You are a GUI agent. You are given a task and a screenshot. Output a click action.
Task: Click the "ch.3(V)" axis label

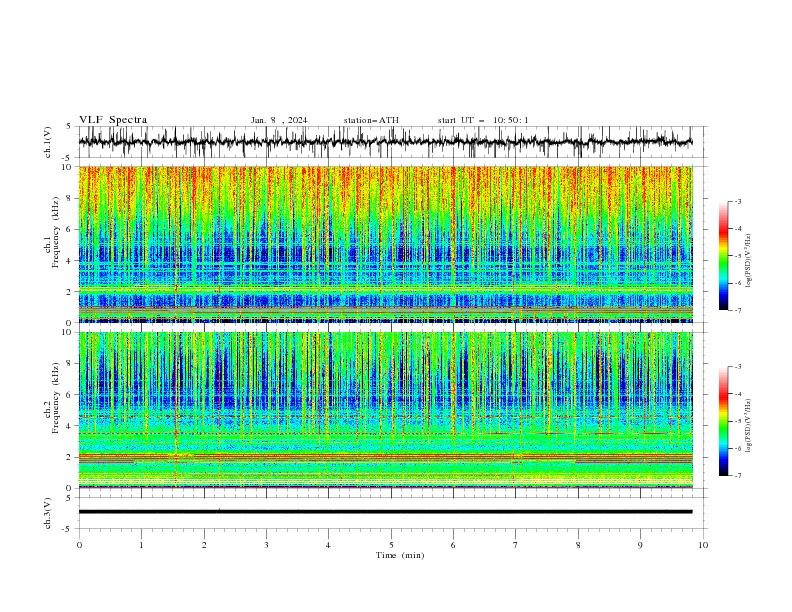pyautogui.click(x=48, y=513)
